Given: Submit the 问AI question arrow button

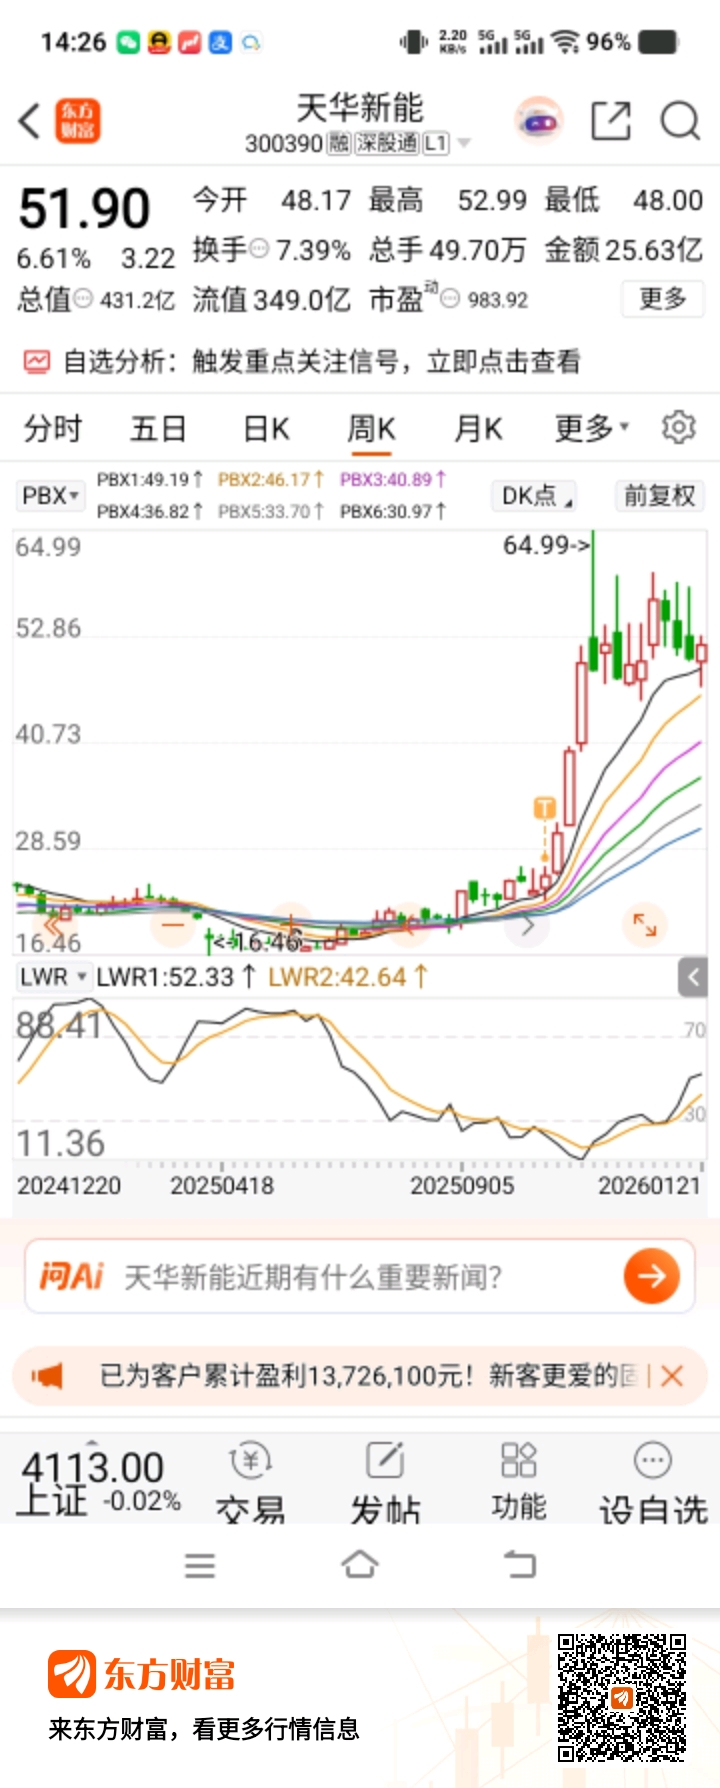Looking at the screenshot, I should 652,1276.
